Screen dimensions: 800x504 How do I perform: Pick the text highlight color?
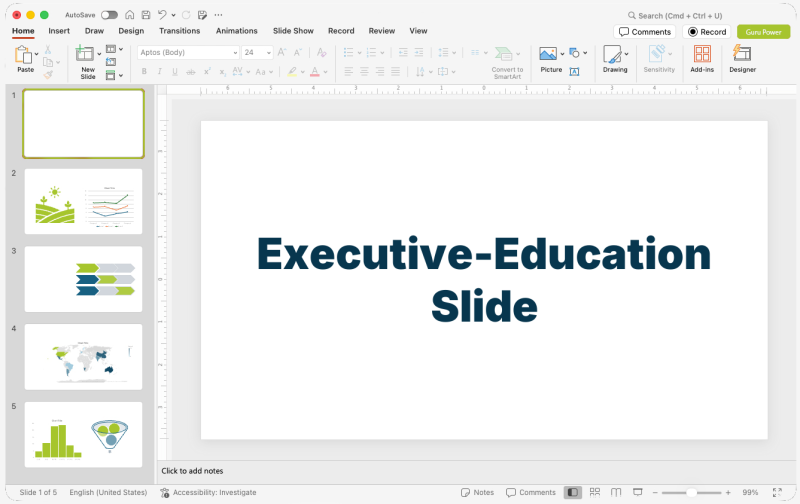(292, 72)
